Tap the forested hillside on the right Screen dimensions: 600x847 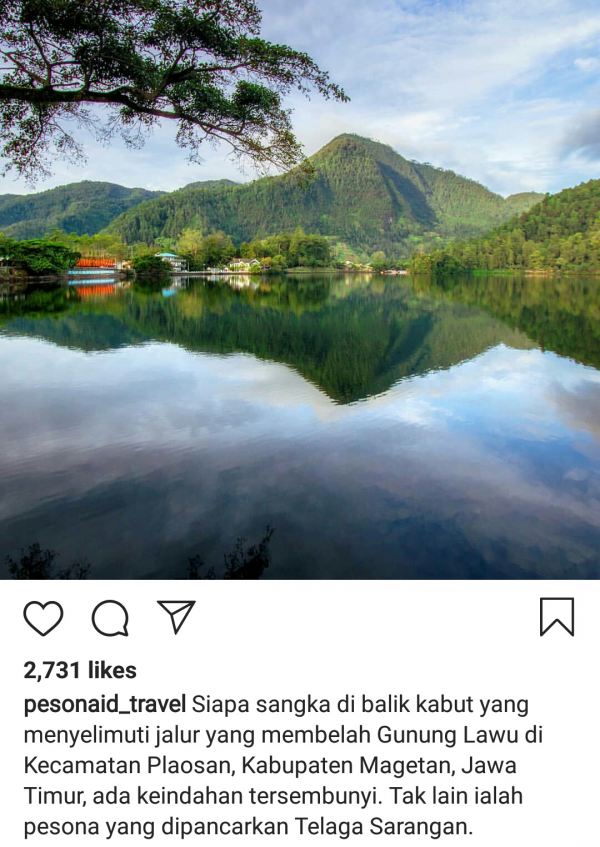tap(529, 232)
